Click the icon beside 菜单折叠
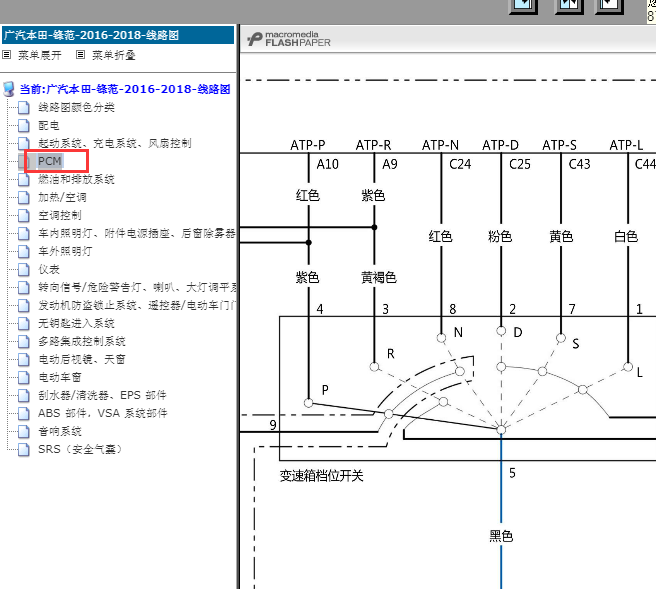656x589 pixels. 80,55
